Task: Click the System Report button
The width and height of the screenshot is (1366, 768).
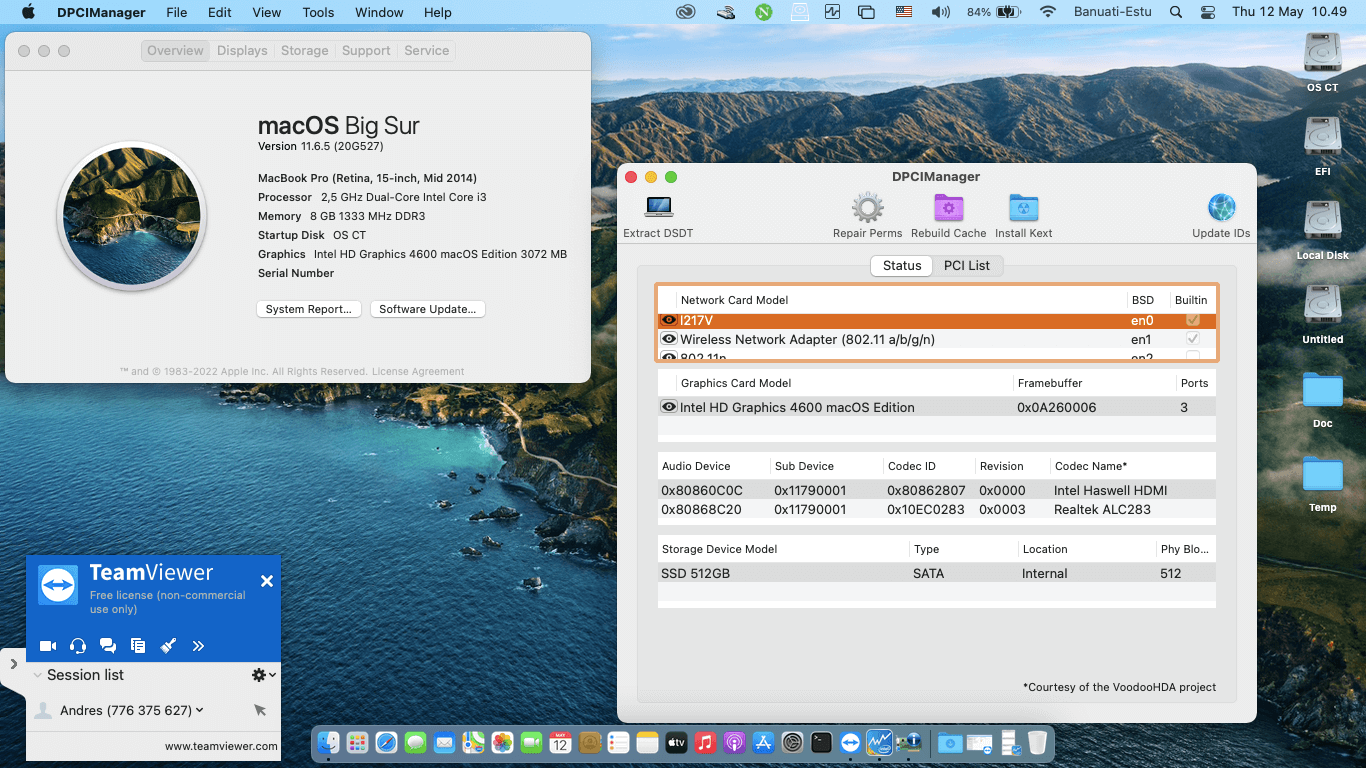Action: (x=309, y=308)
